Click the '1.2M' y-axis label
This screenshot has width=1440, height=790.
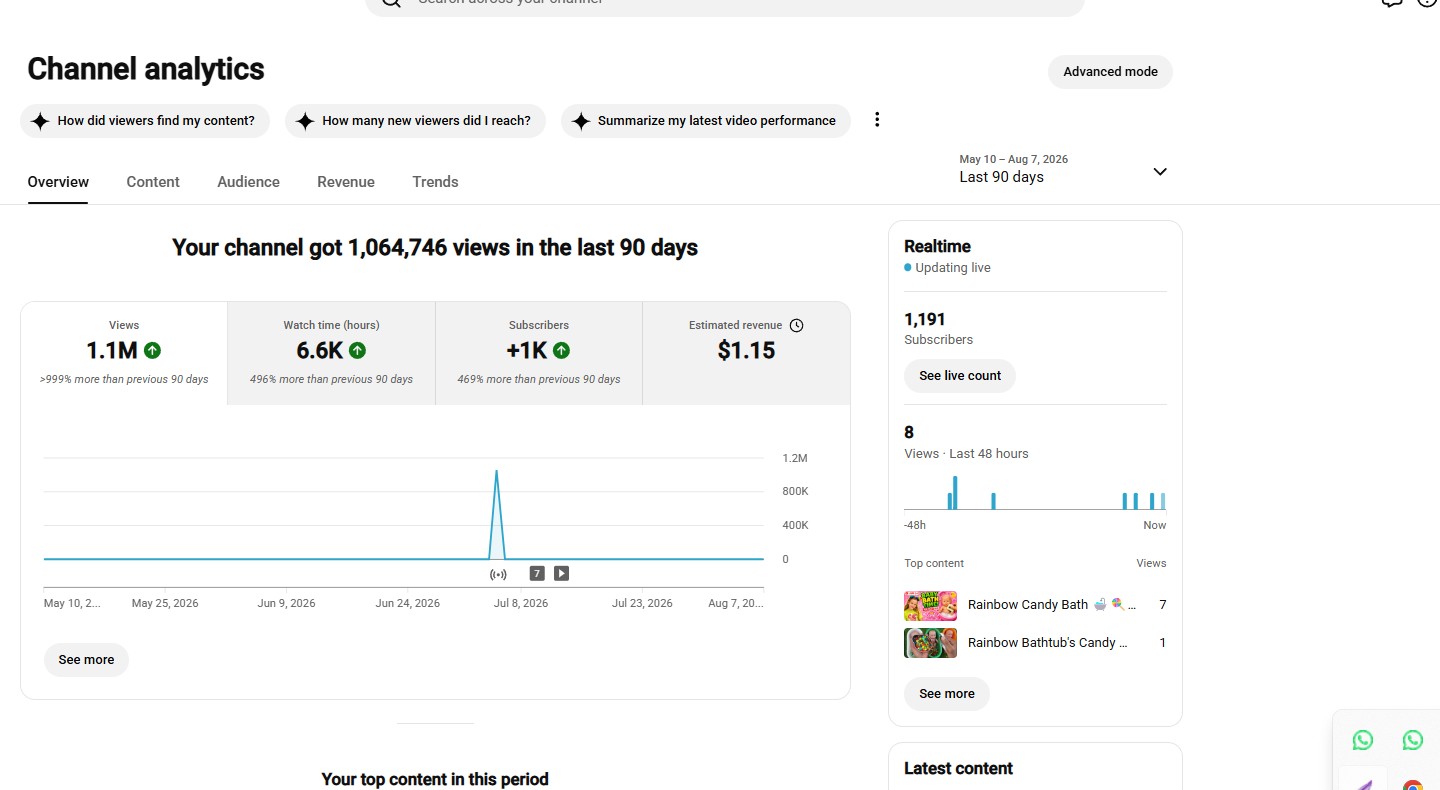click(x=795, y=459)
